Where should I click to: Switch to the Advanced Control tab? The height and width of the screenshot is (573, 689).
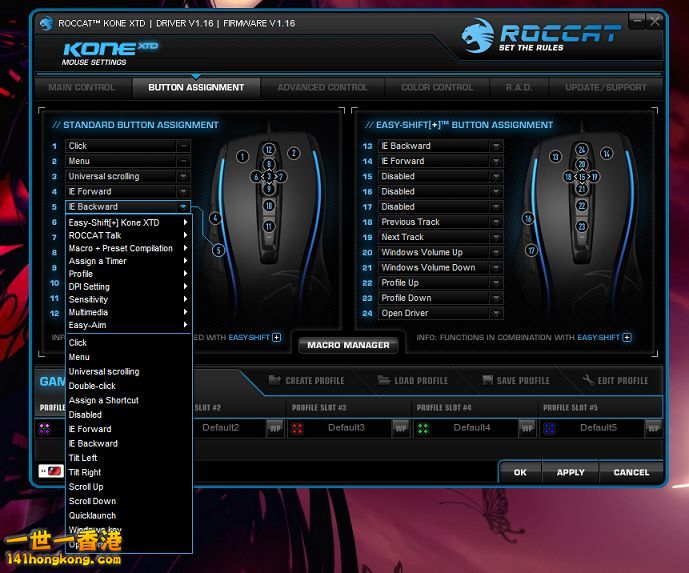pos(323,87)
